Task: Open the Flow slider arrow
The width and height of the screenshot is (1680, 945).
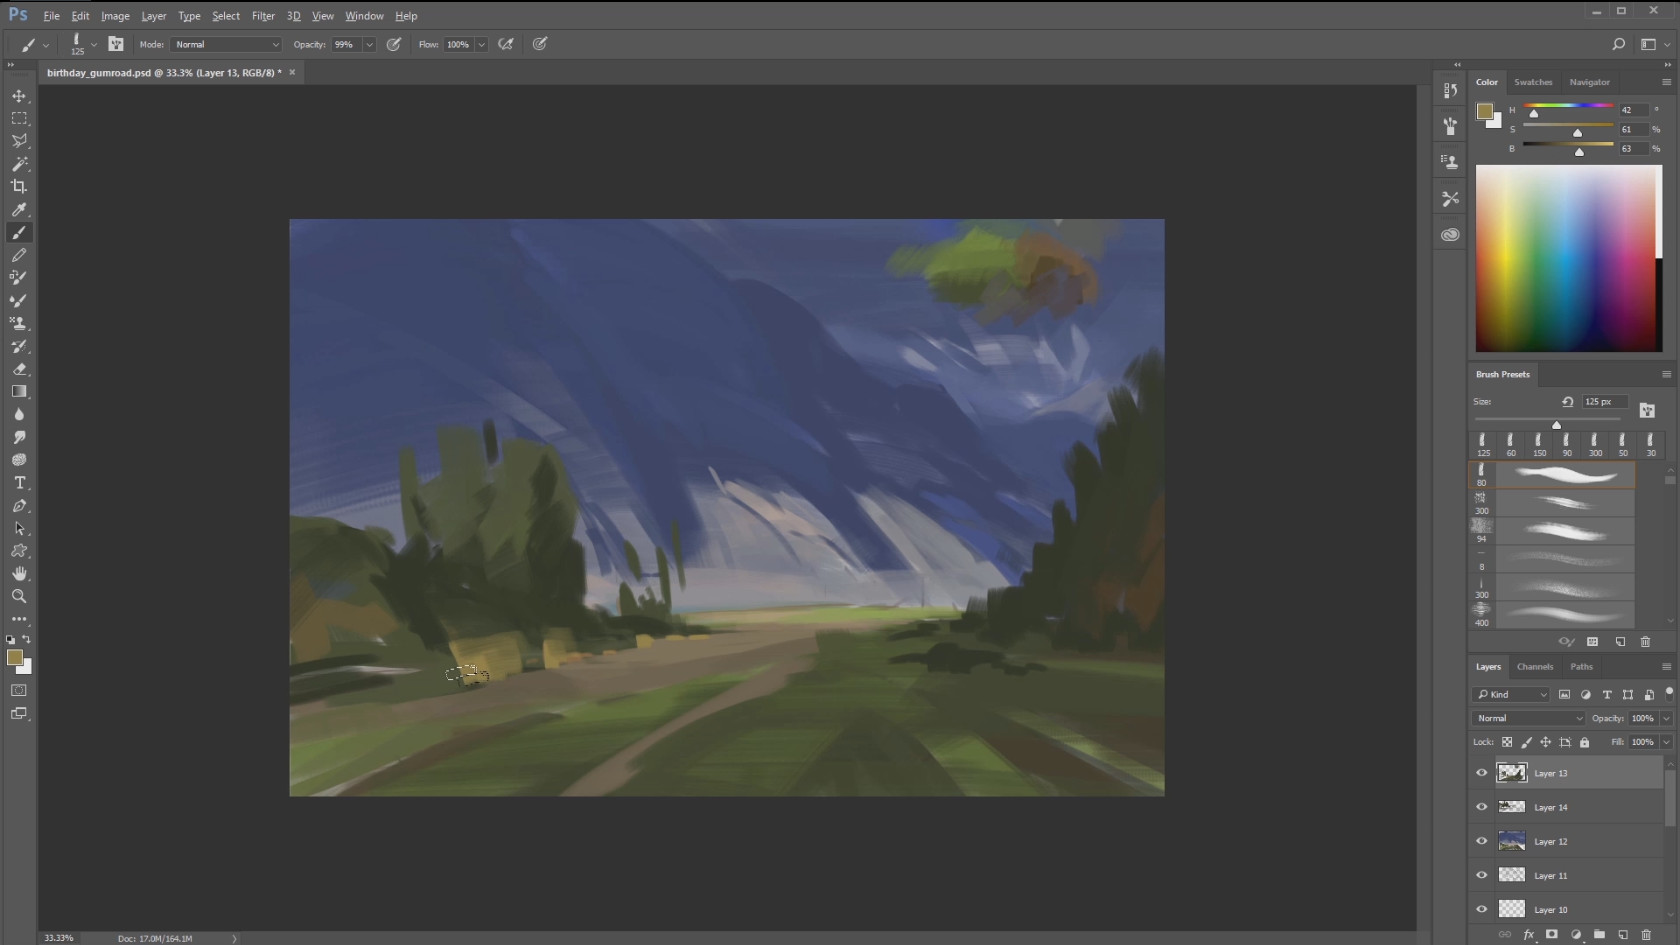Action: click(x=482, y=44)
